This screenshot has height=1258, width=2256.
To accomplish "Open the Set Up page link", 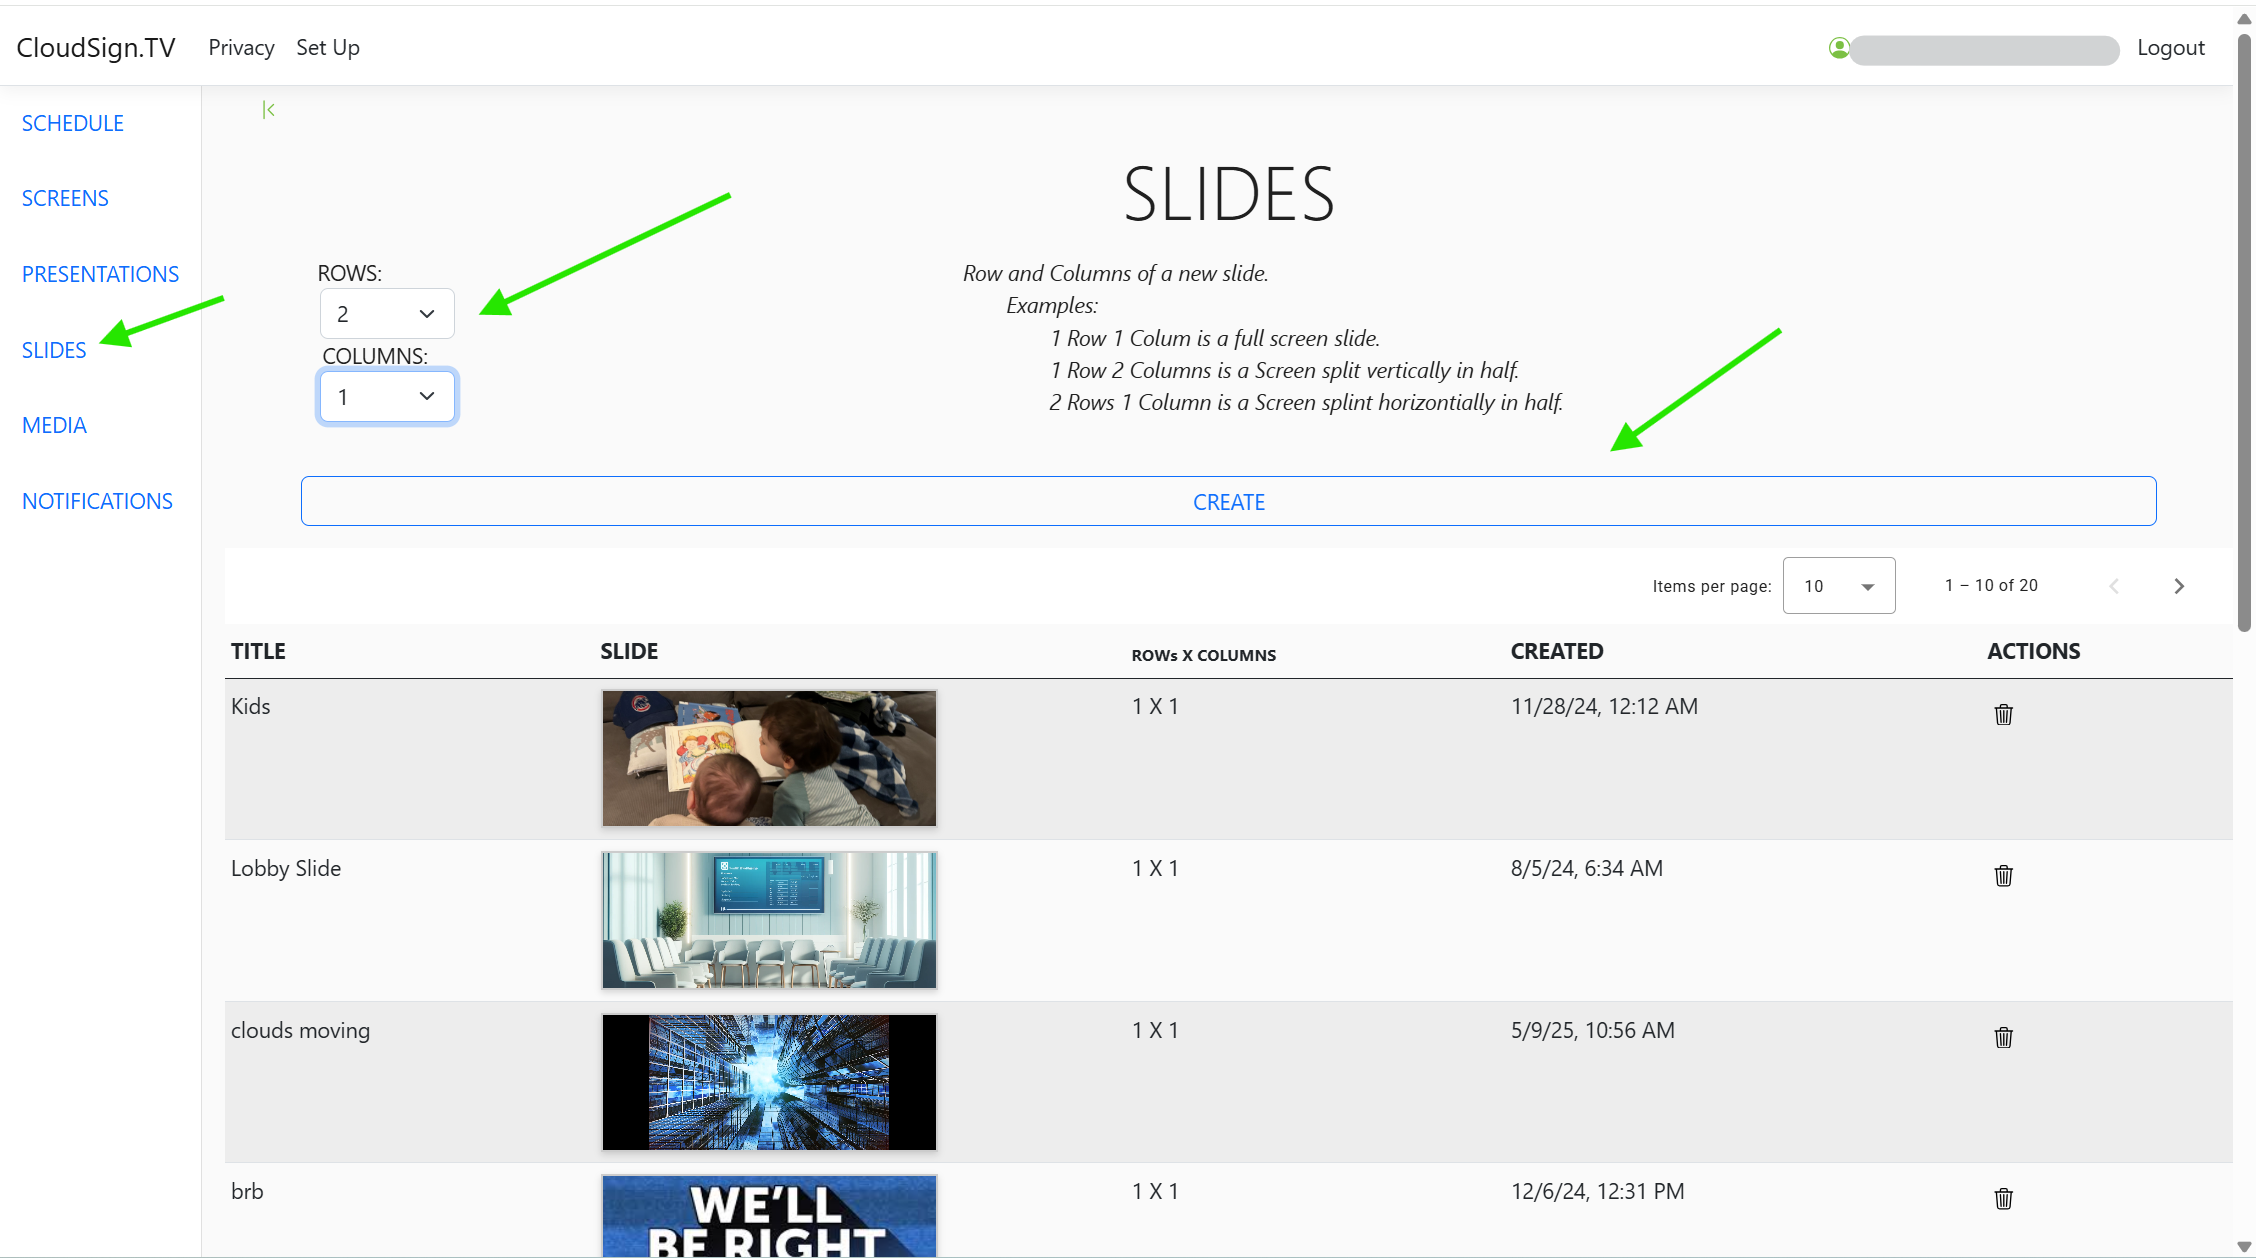I will click(327, 48).
